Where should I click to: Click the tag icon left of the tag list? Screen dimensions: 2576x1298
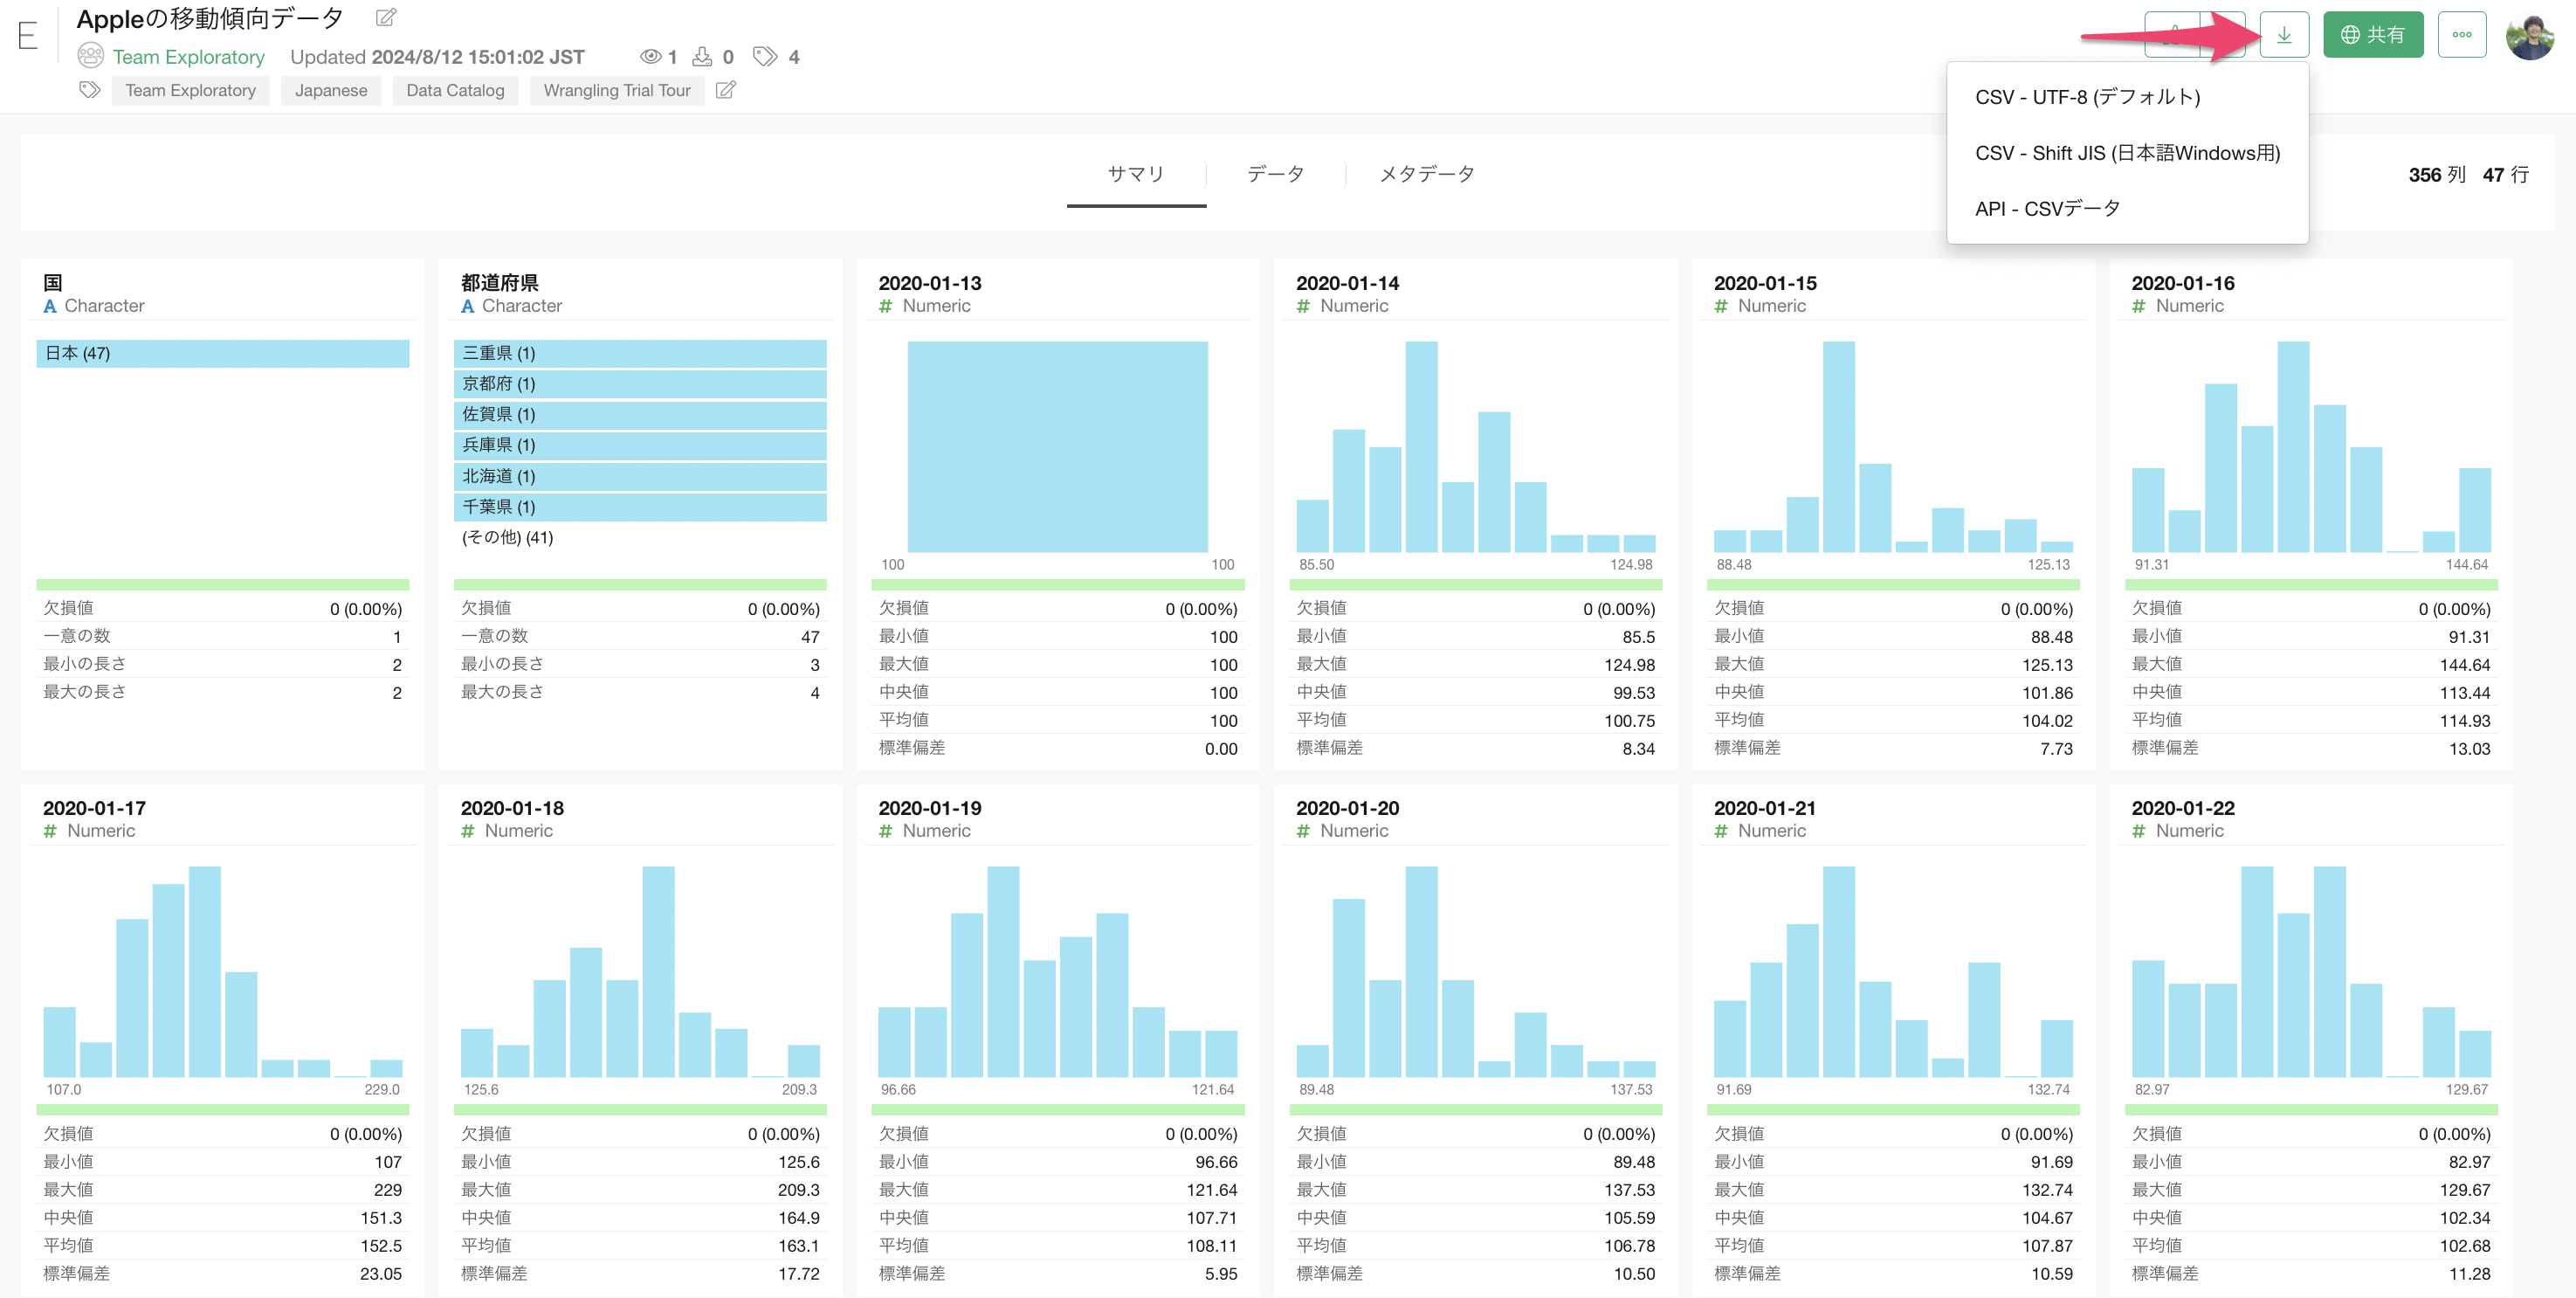coord(90,90)
